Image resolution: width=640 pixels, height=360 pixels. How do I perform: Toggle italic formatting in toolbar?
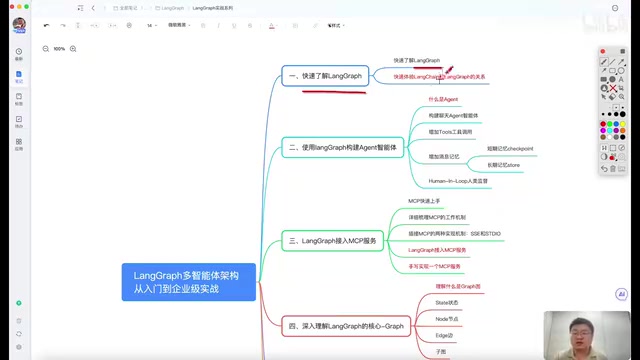pos(218,25)
